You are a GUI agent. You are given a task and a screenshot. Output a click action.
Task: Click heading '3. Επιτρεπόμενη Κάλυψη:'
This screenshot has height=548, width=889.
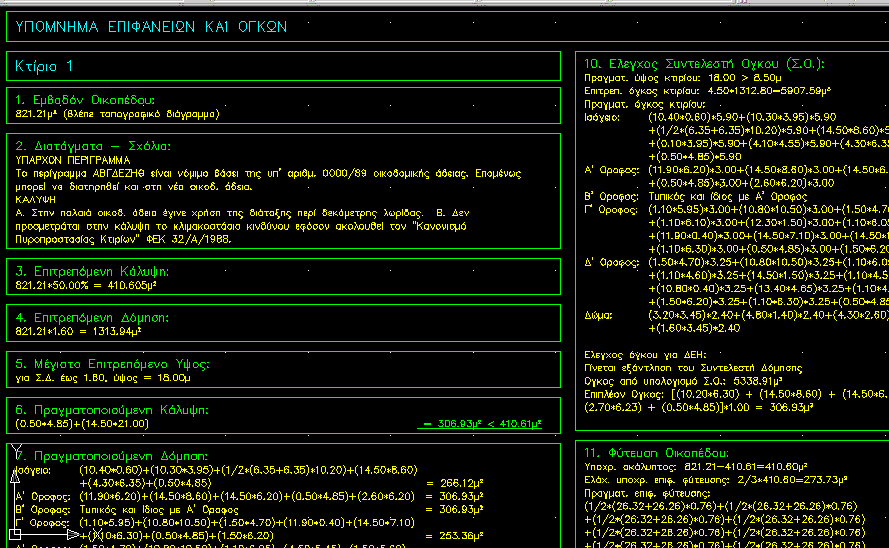(x=92, y=271)
